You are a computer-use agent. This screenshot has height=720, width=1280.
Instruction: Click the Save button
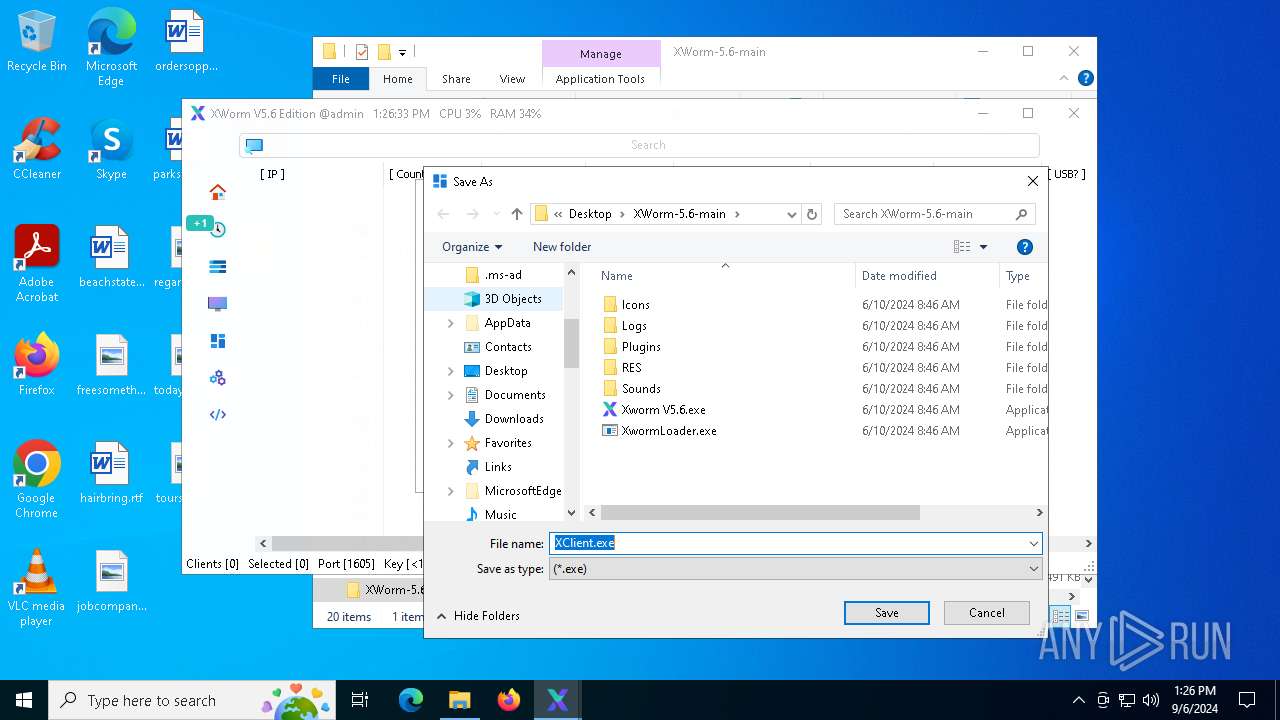[887, 613]
